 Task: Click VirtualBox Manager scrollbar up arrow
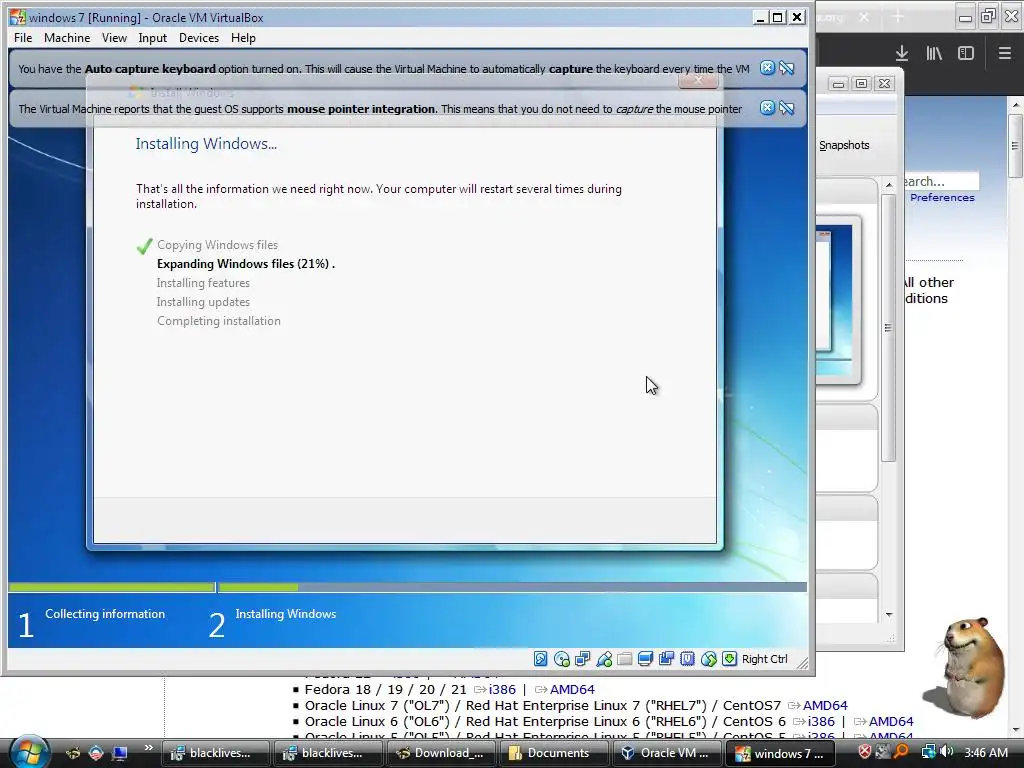889,185
